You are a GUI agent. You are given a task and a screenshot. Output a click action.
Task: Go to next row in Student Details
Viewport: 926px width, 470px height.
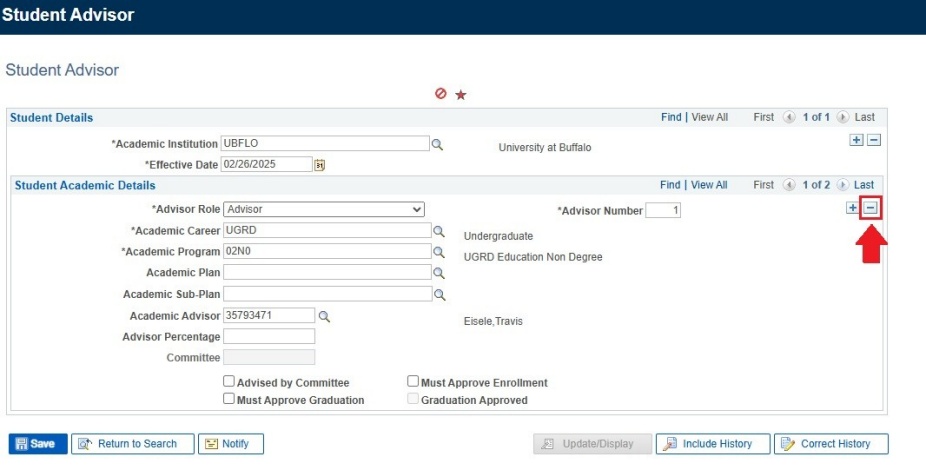843,117
